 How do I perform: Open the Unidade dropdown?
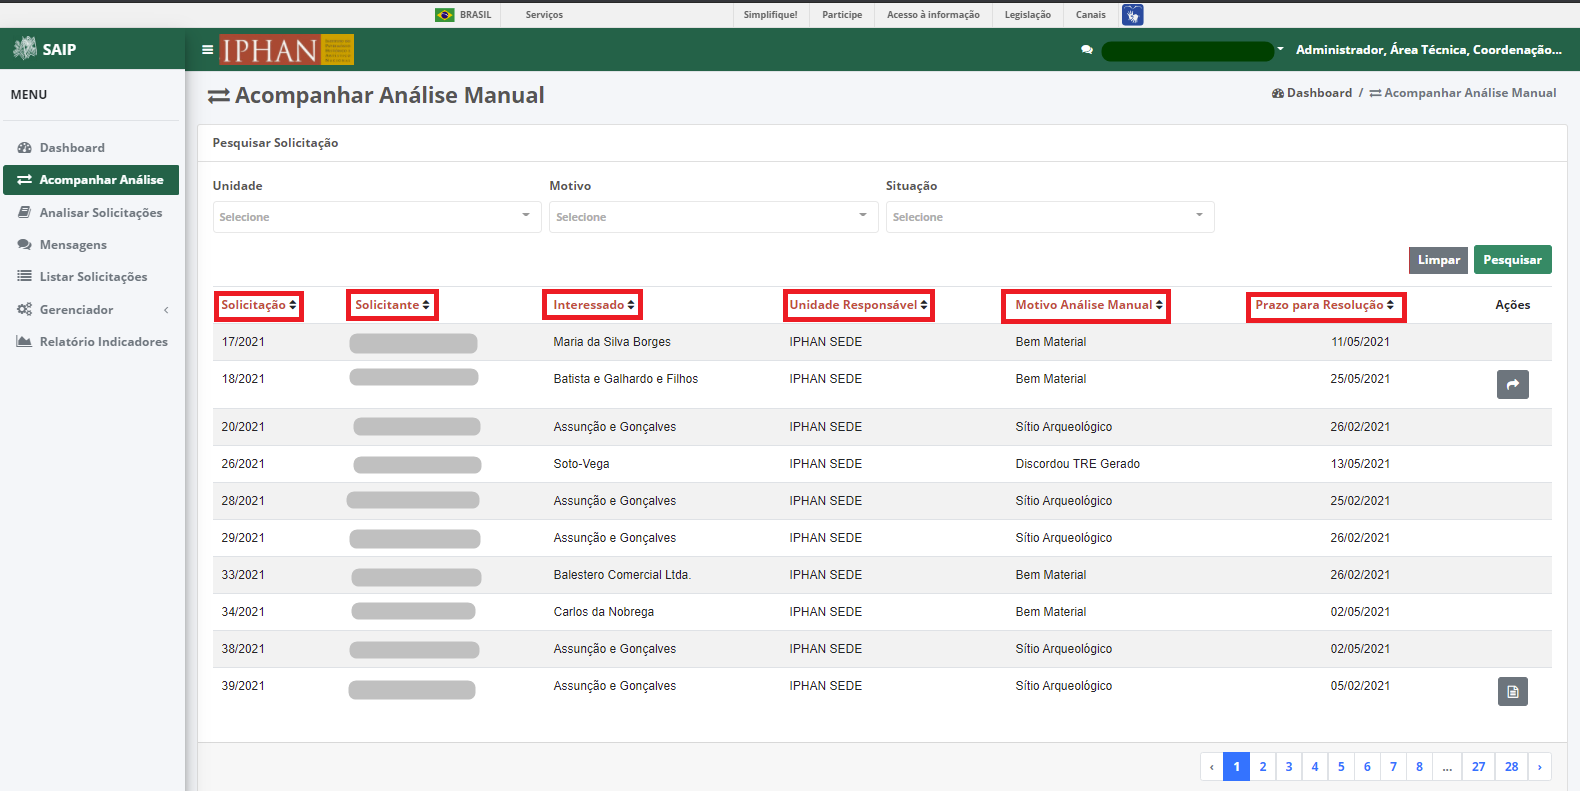(377, 217)
